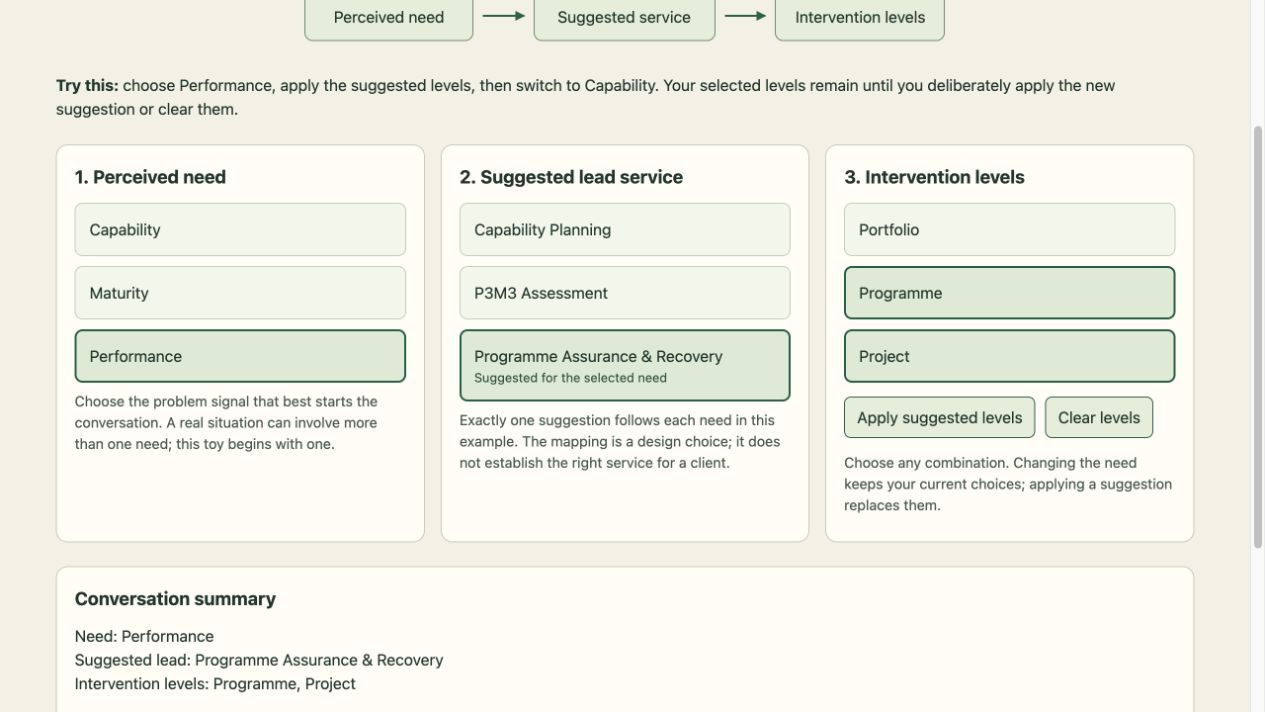This screenshot has height=712, width=1265.
Task: Click the Intervention levels flow step
Action: [860, 17]
